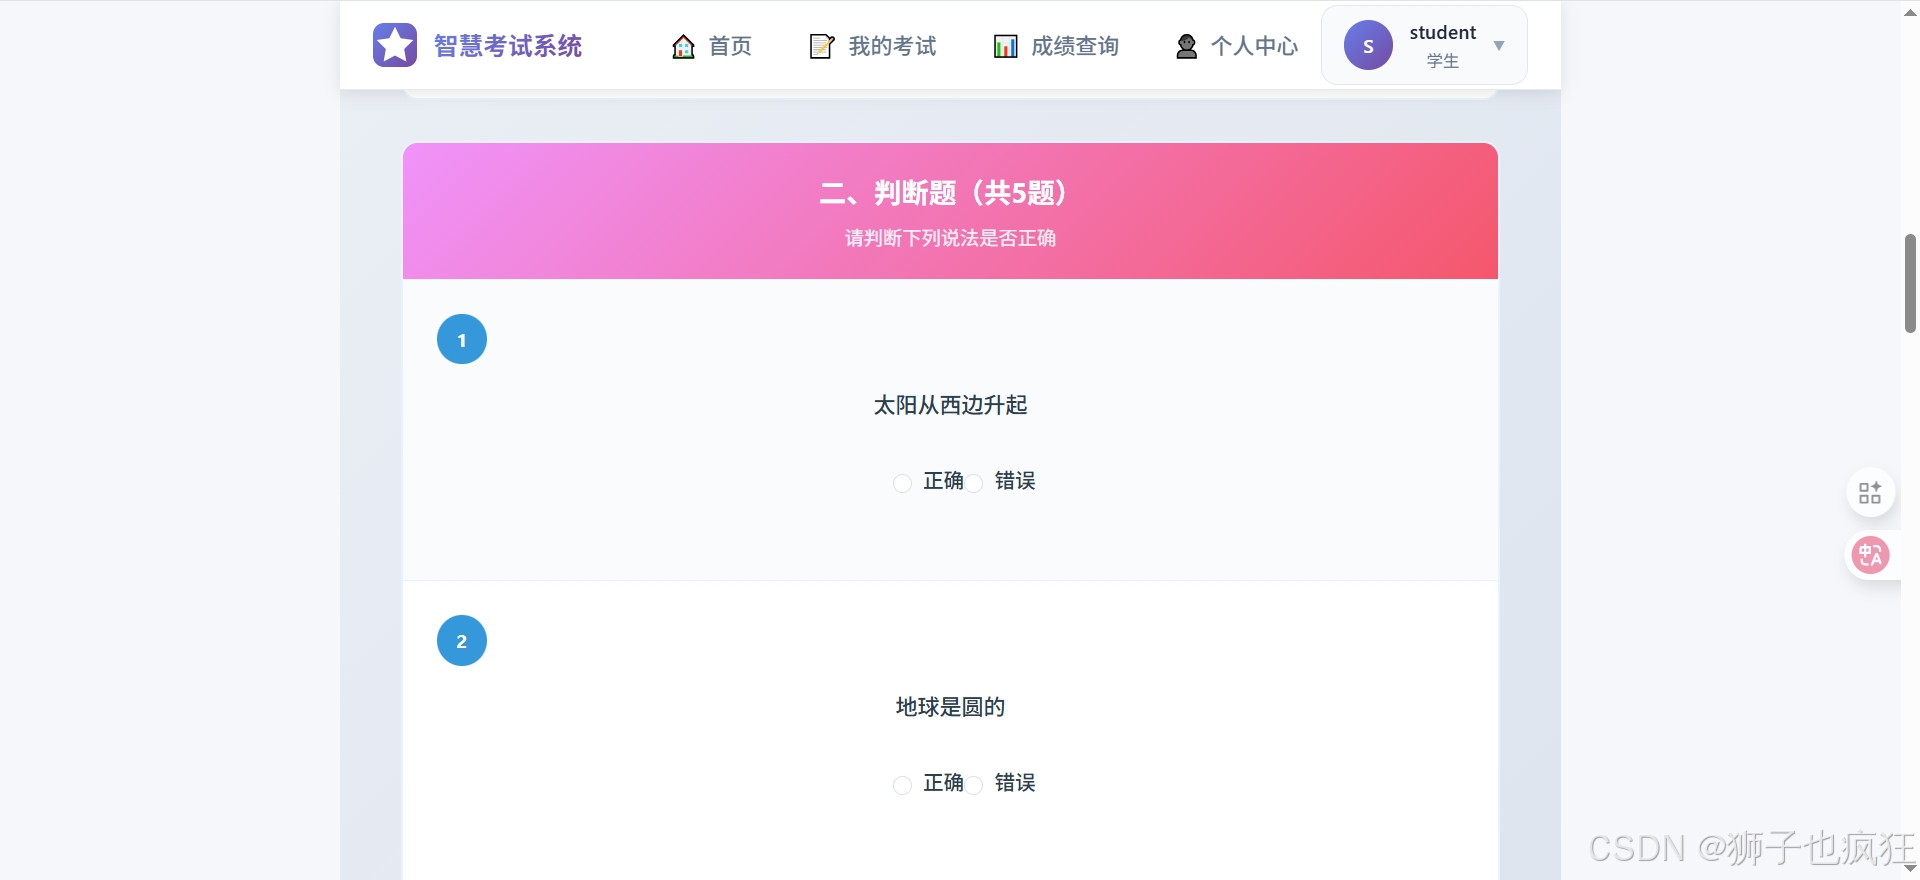Click the bar chart icon beside 成绩查询

tap(1005, 46)
